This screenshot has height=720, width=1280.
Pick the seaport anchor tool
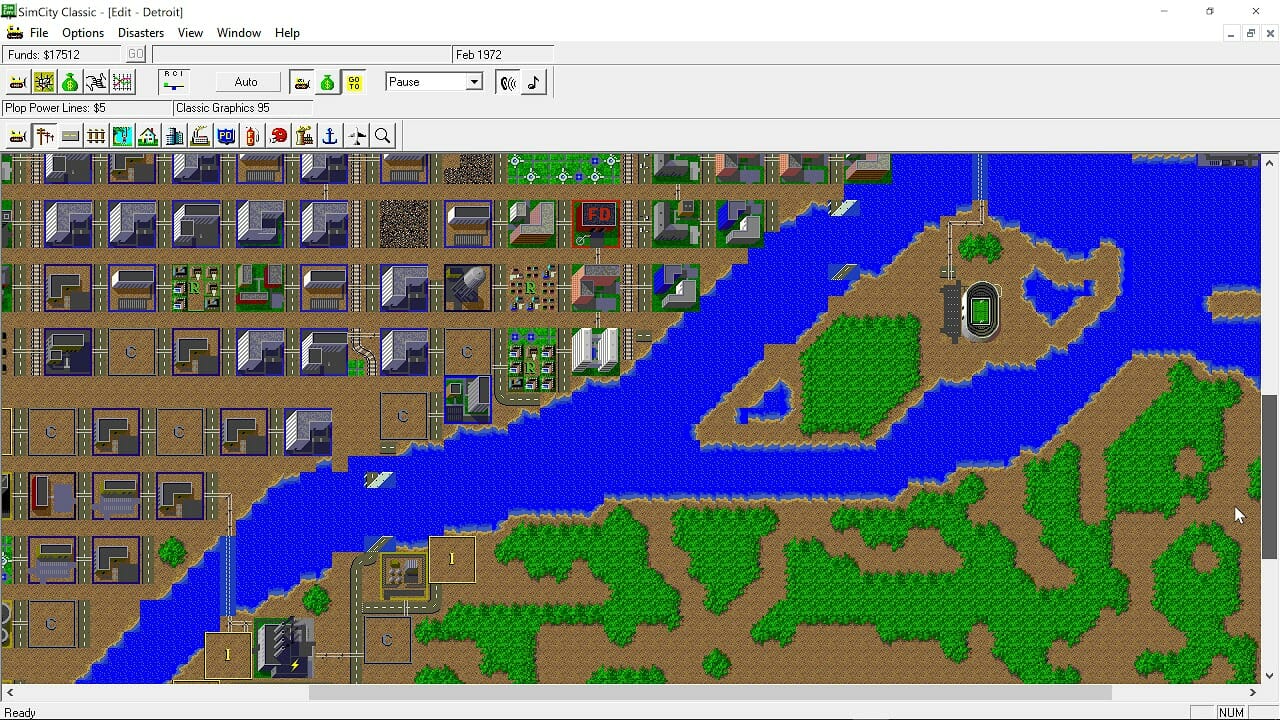coord(330,136)
